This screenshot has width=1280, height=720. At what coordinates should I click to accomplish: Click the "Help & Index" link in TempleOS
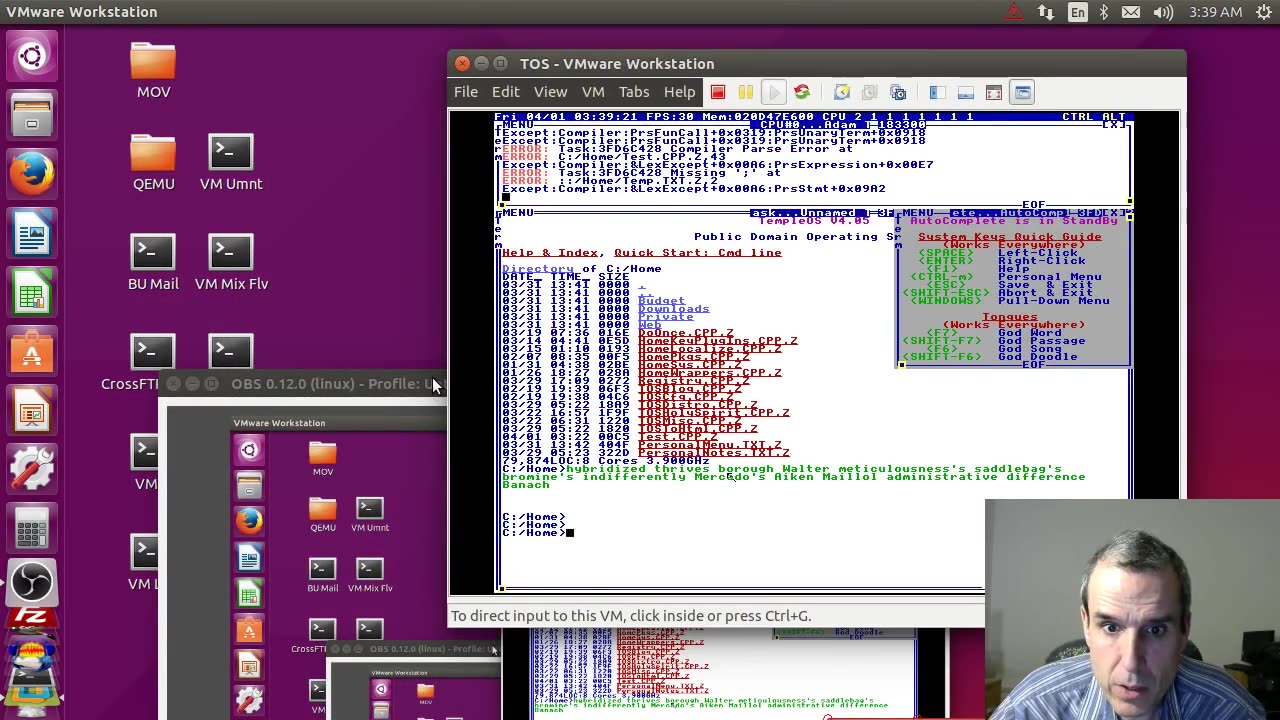(549, 253)
